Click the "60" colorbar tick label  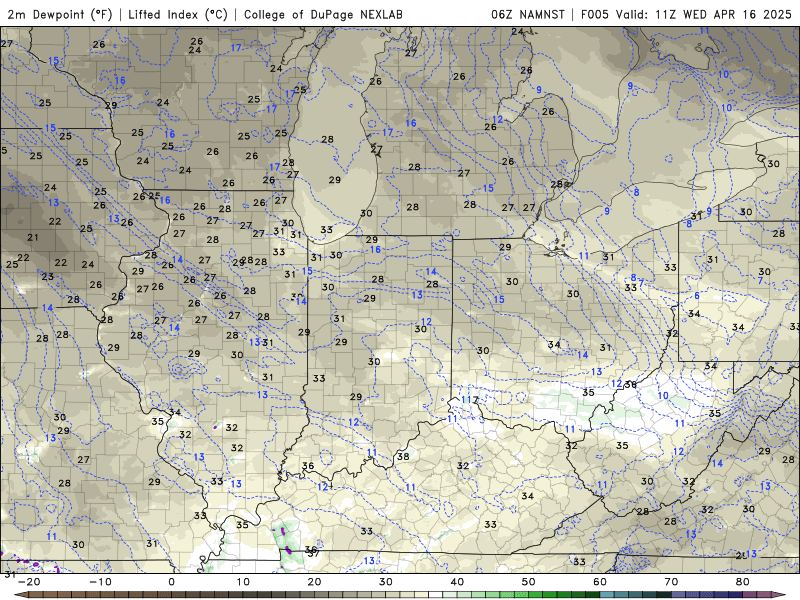600,582
